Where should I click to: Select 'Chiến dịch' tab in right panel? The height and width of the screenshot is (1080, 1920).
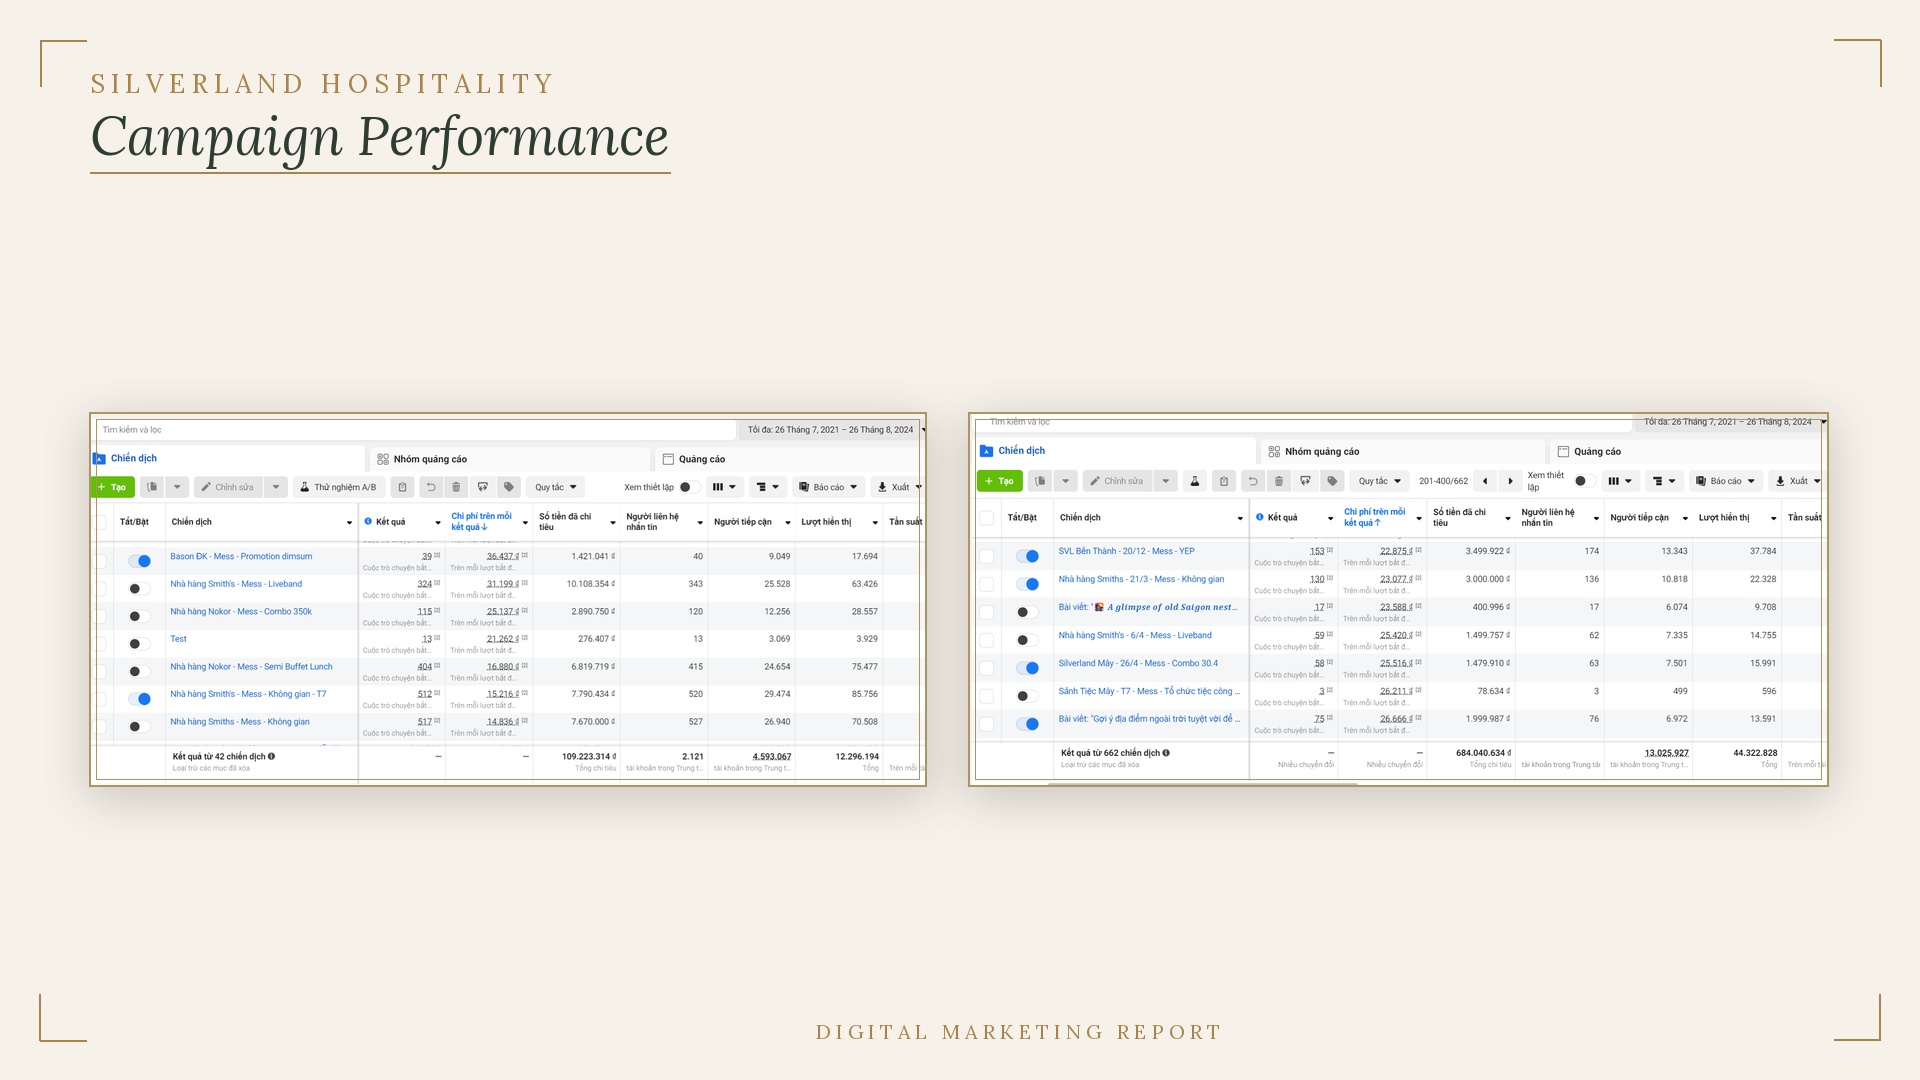pyautogui.click(x=1116, y=451)
